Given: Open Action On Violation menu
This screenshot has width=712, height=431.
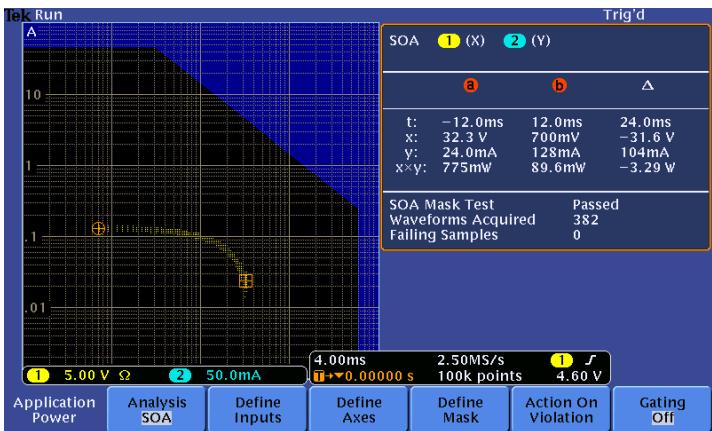Looking at the screenshot, I should (561, 409).
